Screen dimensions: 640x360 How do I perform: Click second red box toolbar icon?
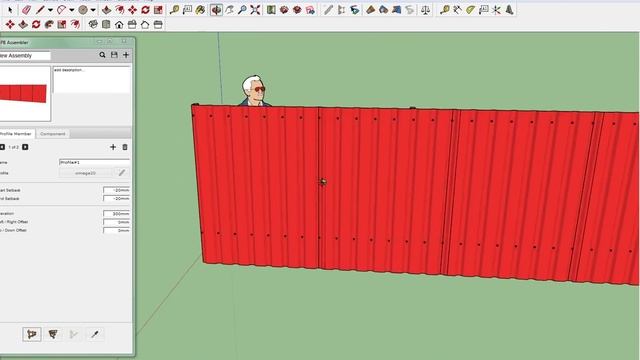297,10
